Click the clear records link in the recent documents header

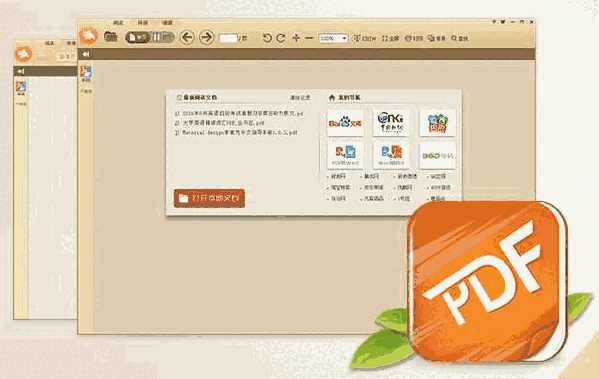[x=300, y=98]
